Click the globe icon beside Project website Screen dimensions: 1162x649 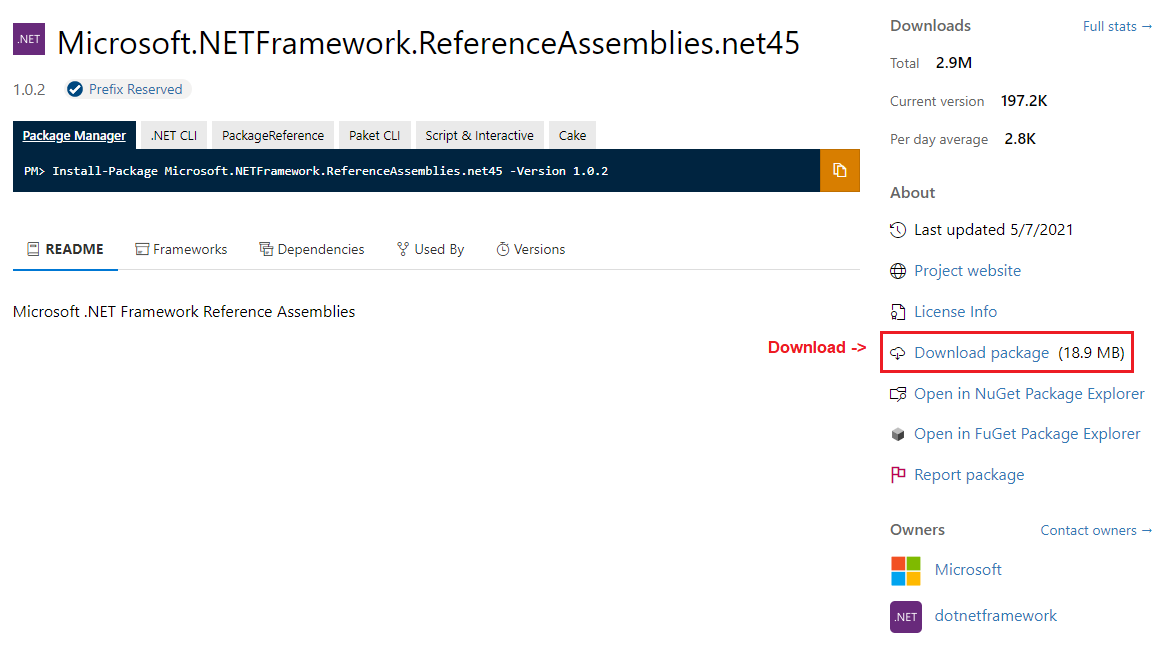coord(898,271)
